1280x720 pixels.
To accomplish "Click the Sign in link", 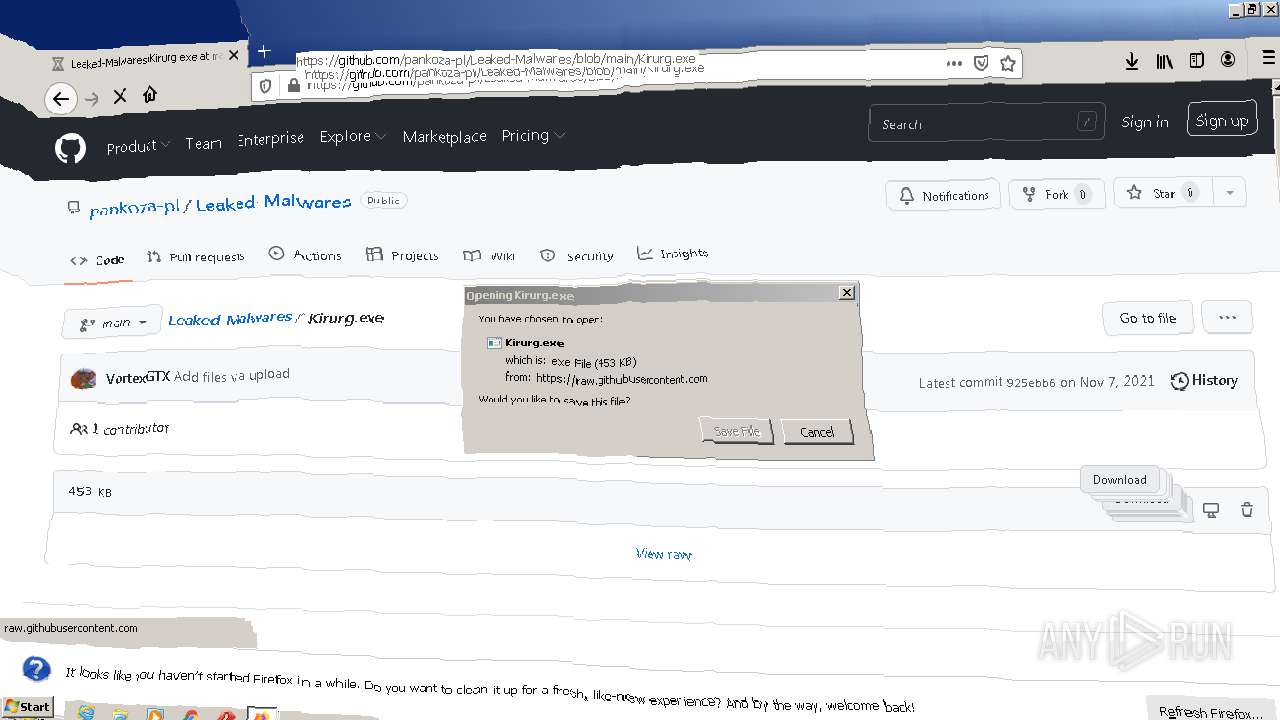I will pyautogui.click(x=1145, y=121).
